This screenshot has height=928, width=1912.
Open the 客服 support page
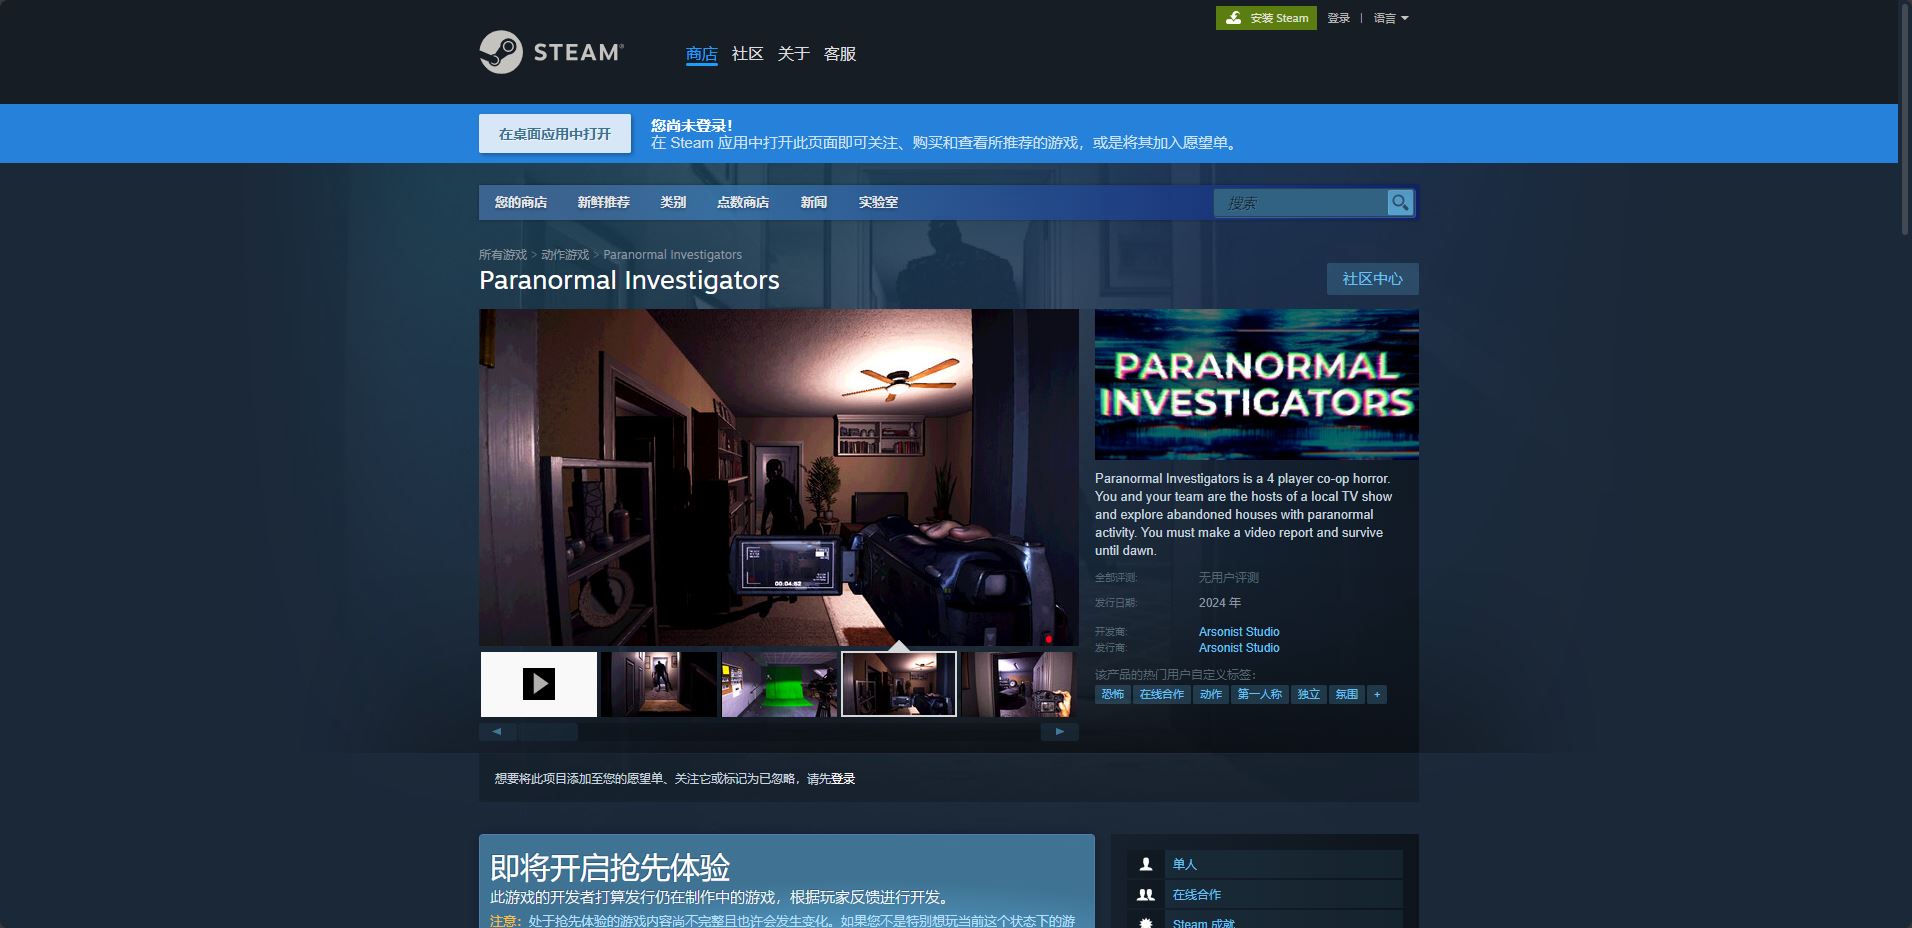tap(840, 54)
